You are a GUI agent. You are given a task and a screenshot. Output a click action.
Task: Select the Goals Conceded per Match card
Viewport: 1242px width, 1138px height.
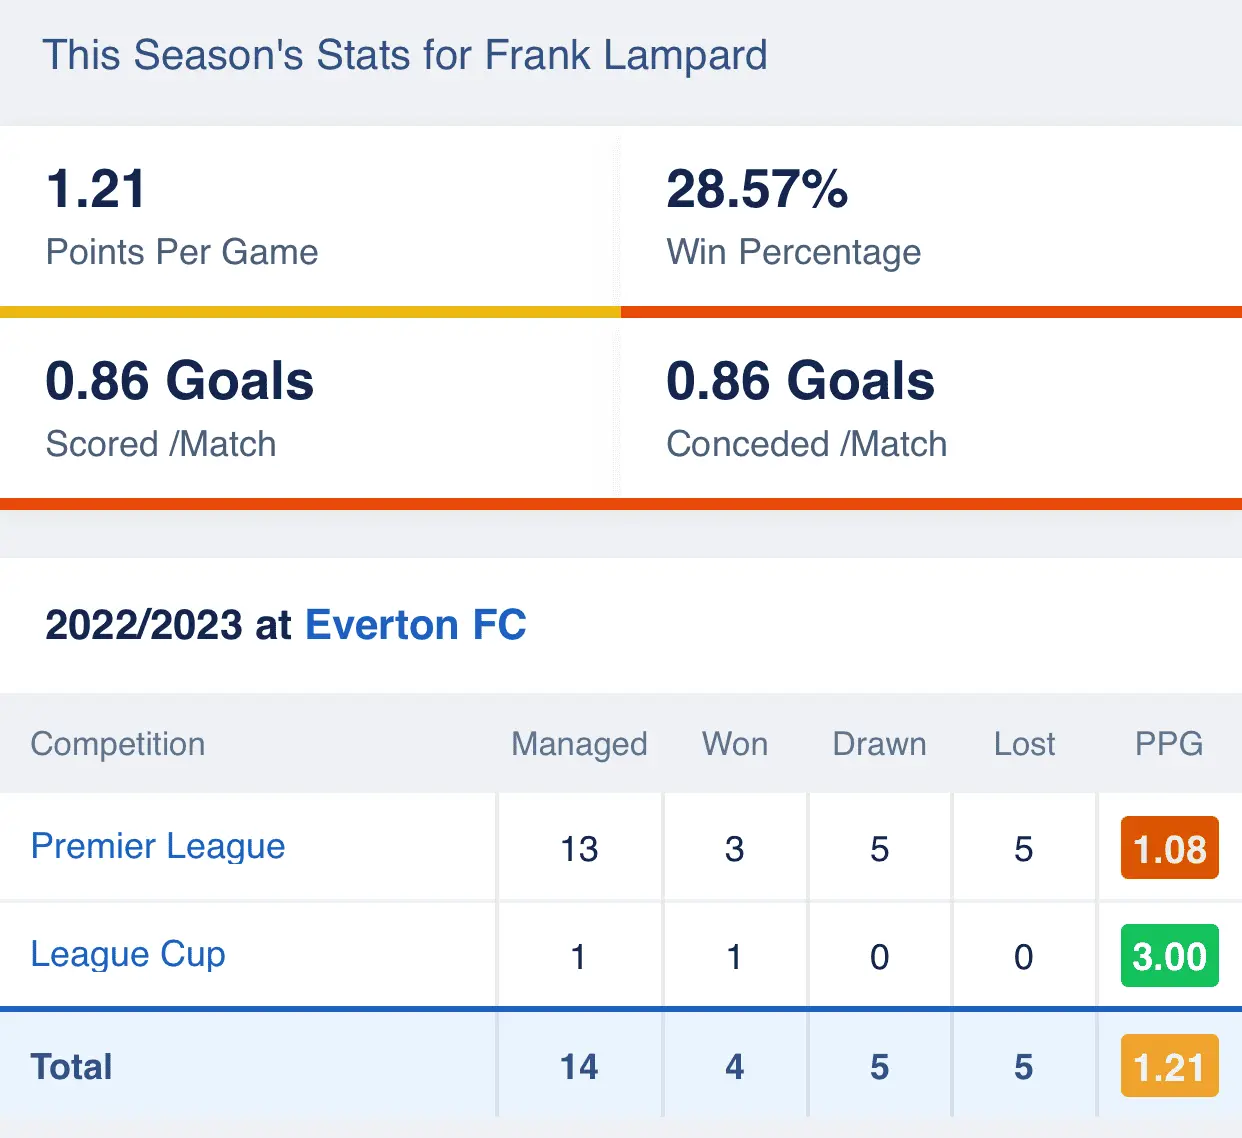click(930, 409)
